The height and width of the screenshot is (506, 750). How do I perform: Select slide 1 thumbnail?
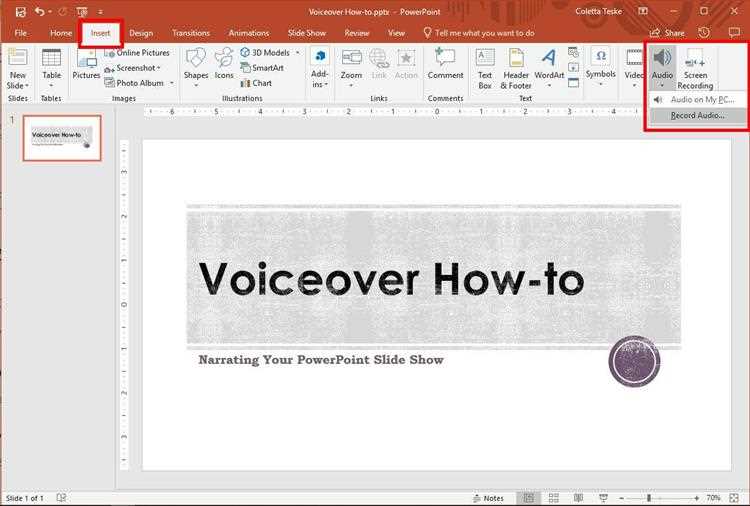pos(62,138)
